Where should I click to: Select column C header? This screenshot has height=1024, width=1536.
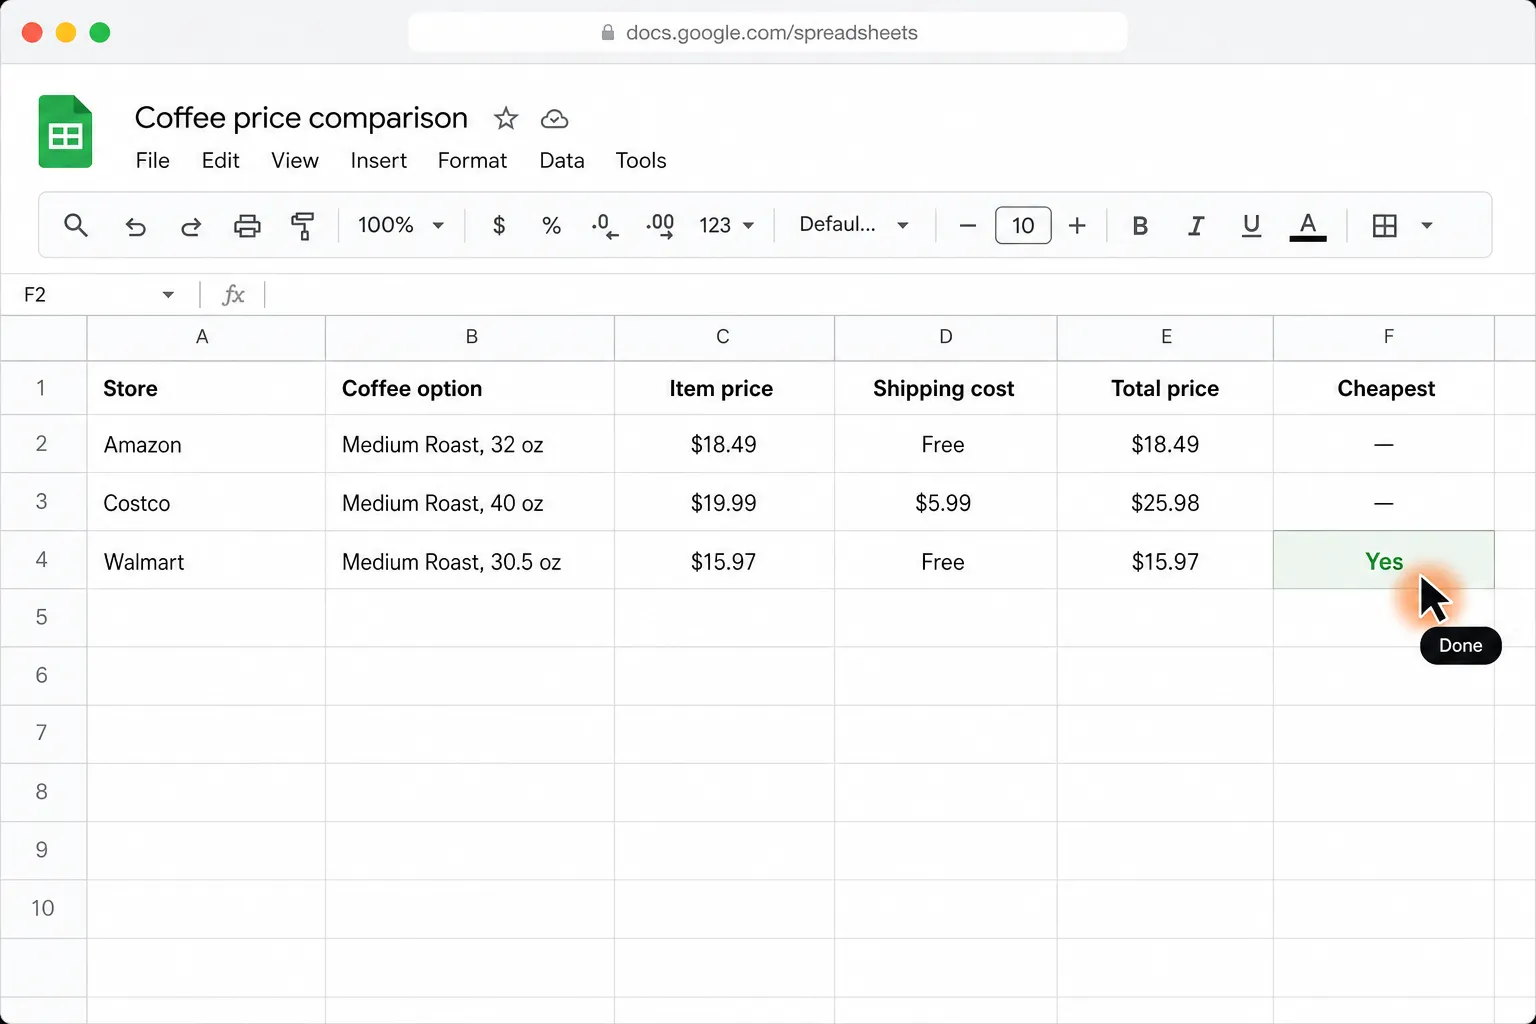point(724,338)
